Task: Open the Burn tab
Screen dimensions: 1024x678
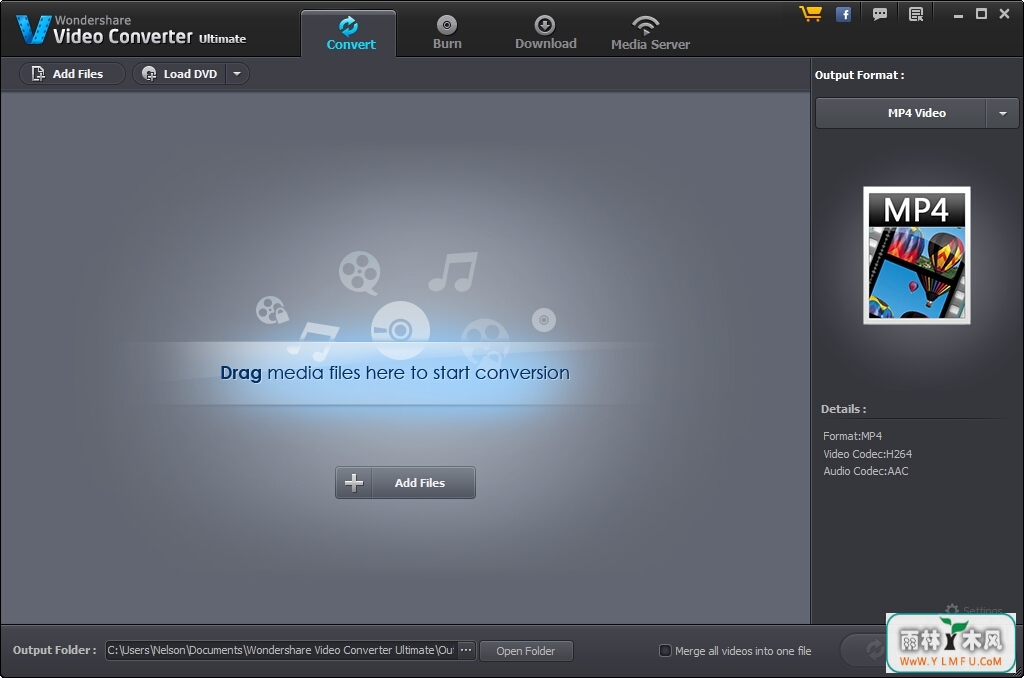Action: [x=447, y=33]
